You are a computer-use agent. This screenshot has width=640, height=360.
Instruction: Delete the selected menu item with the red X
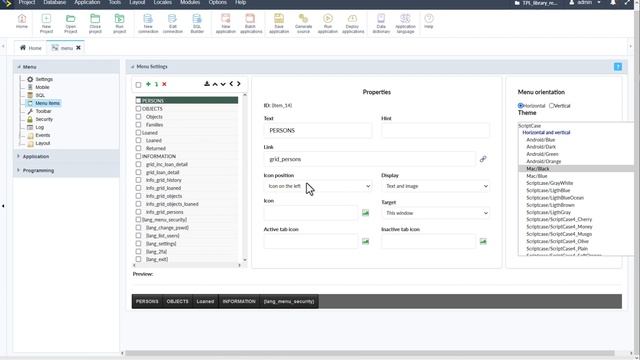pos(164,84)
